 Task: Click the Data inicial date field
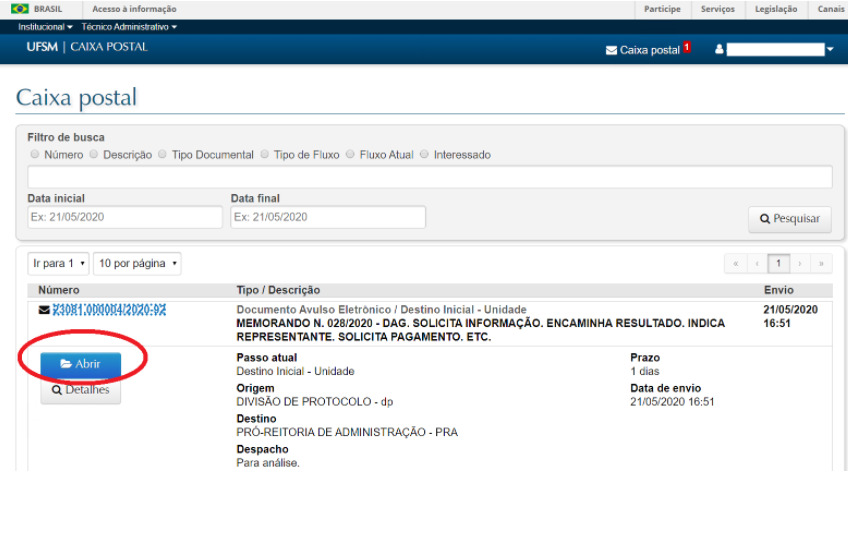pyautogui.click(x=125, y=217)
